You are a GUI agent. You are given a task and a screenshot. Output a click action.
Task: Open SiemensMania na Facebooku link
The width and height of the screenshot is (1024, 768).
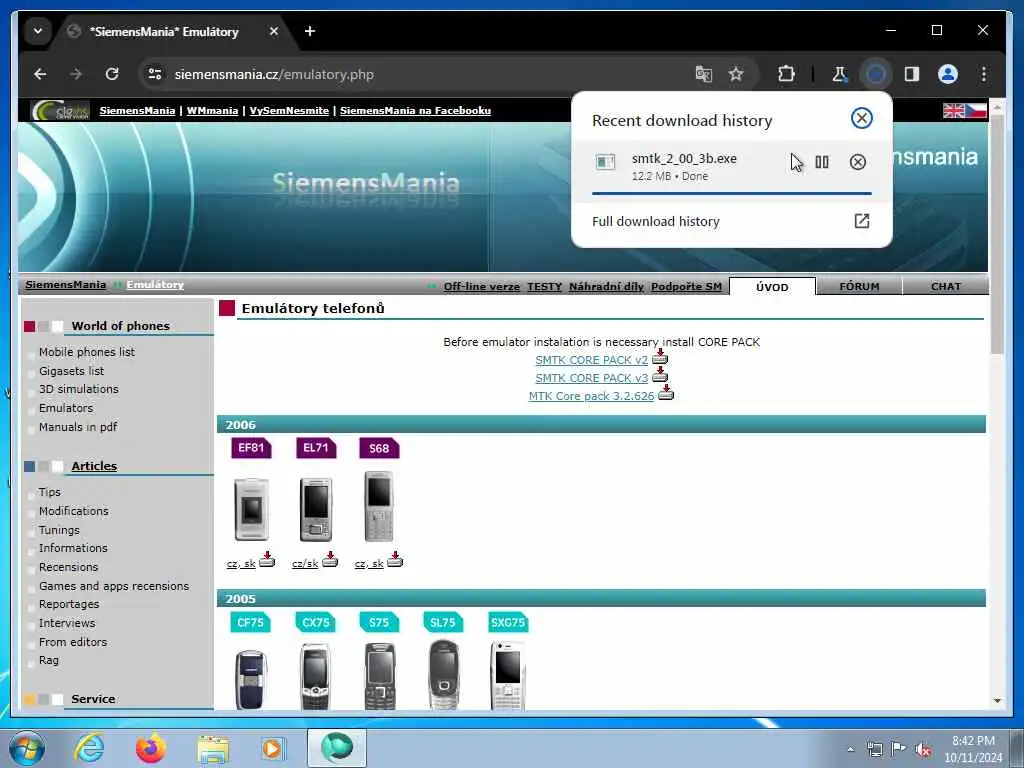(x=415, y=111)
